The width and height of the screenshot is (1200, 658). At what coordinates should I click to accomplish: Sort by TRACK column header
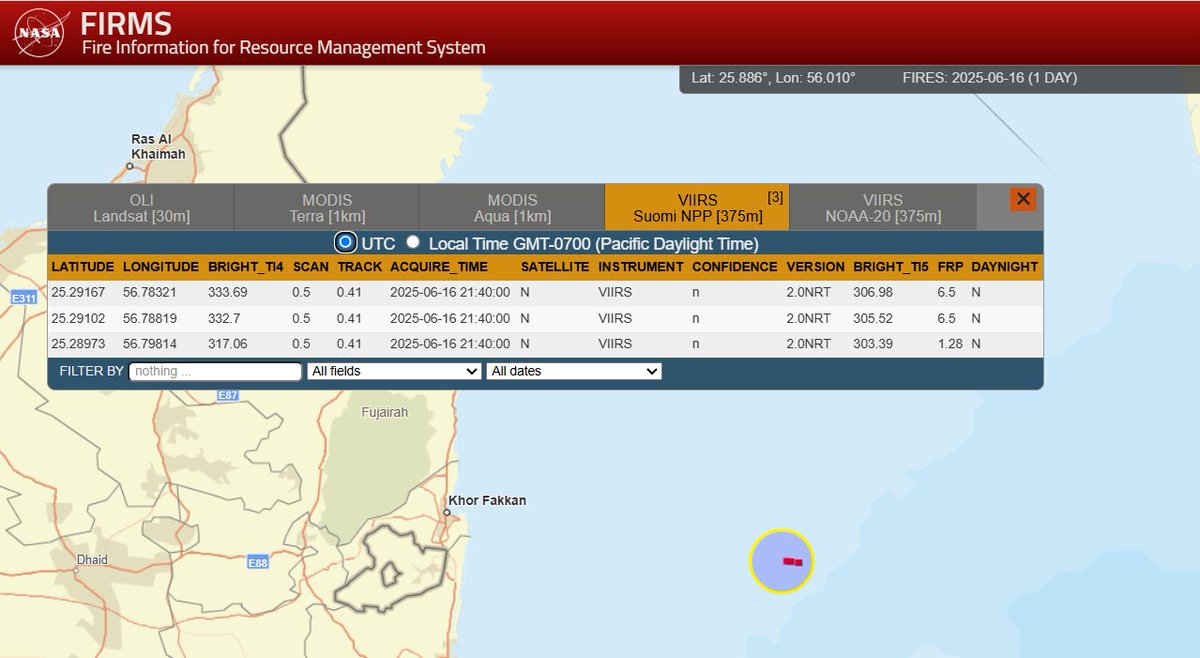point(360,267)
